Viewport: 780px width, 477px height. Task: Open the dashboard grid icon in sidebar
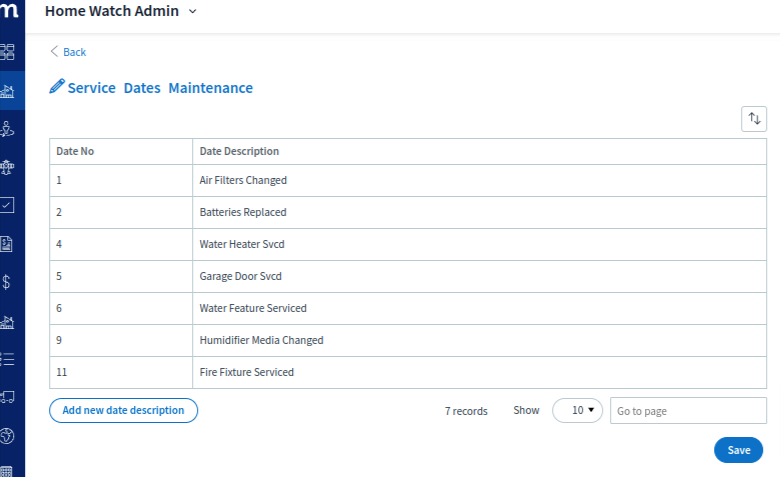[7, 52]
